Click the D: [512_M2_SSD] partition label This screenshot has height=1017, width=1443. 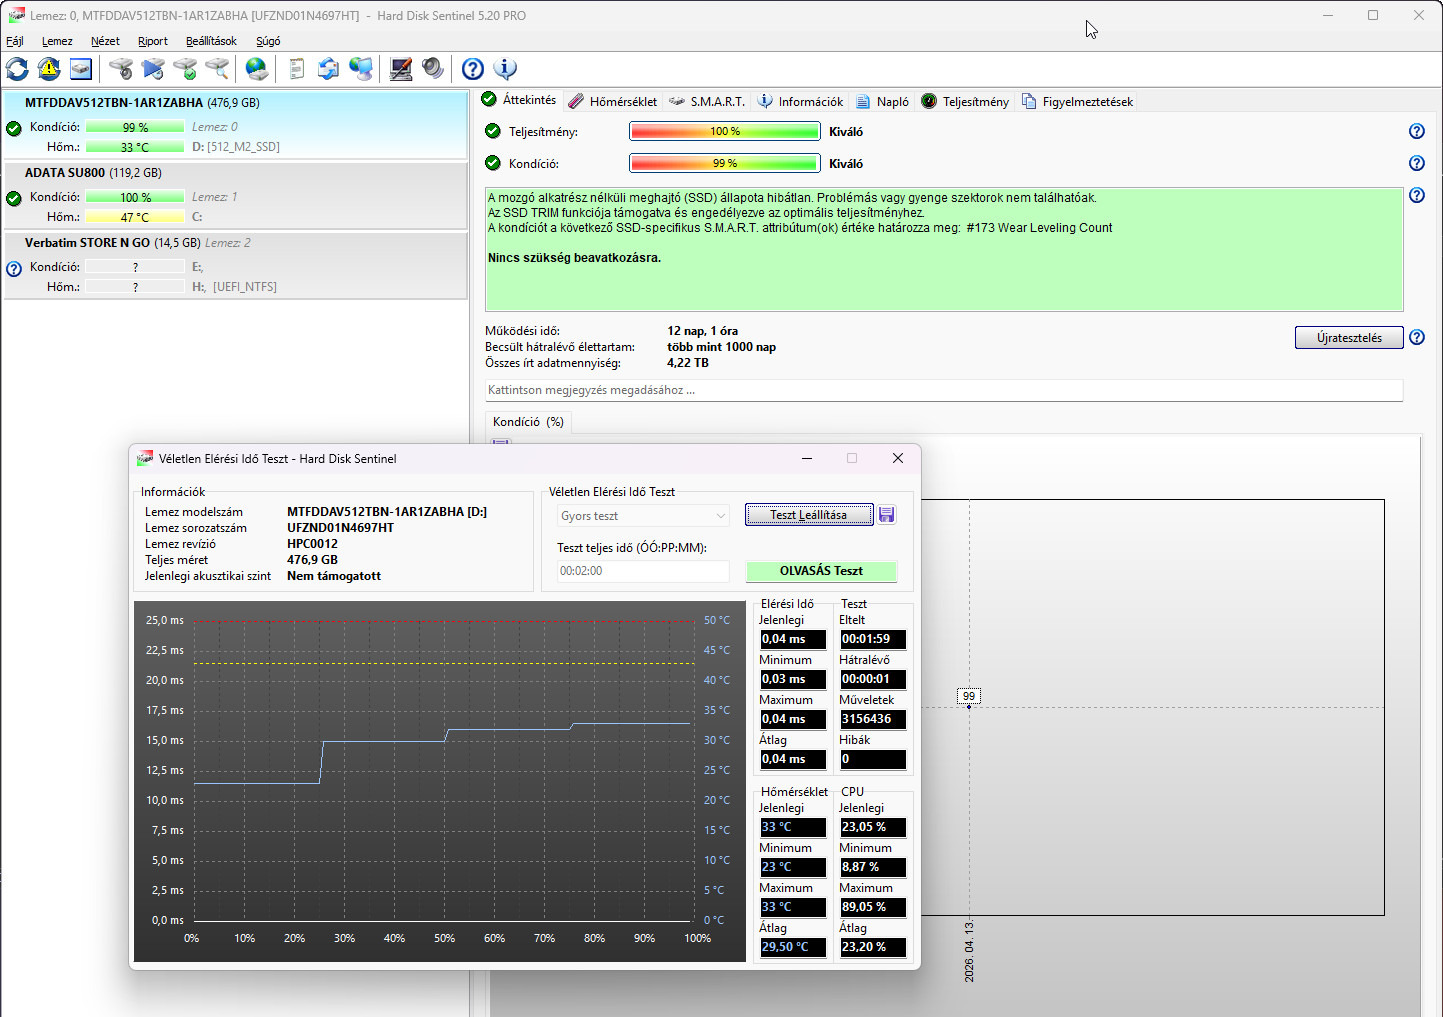(236, 147)
